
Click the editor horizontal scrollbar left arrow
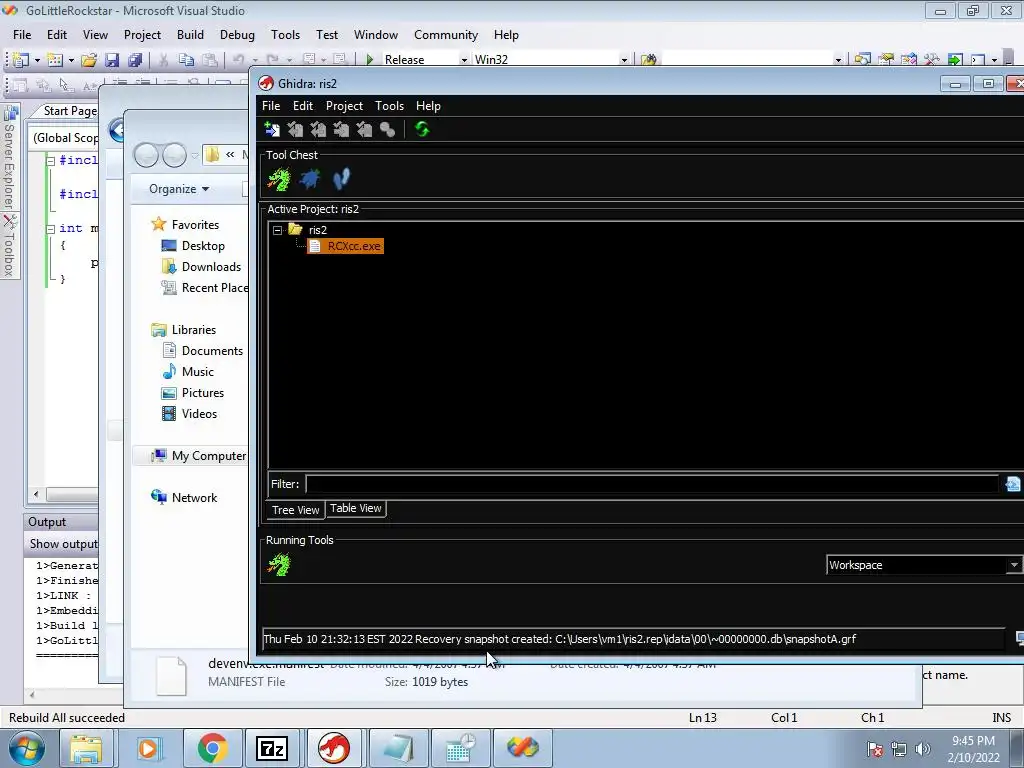[x=36, y=494]
